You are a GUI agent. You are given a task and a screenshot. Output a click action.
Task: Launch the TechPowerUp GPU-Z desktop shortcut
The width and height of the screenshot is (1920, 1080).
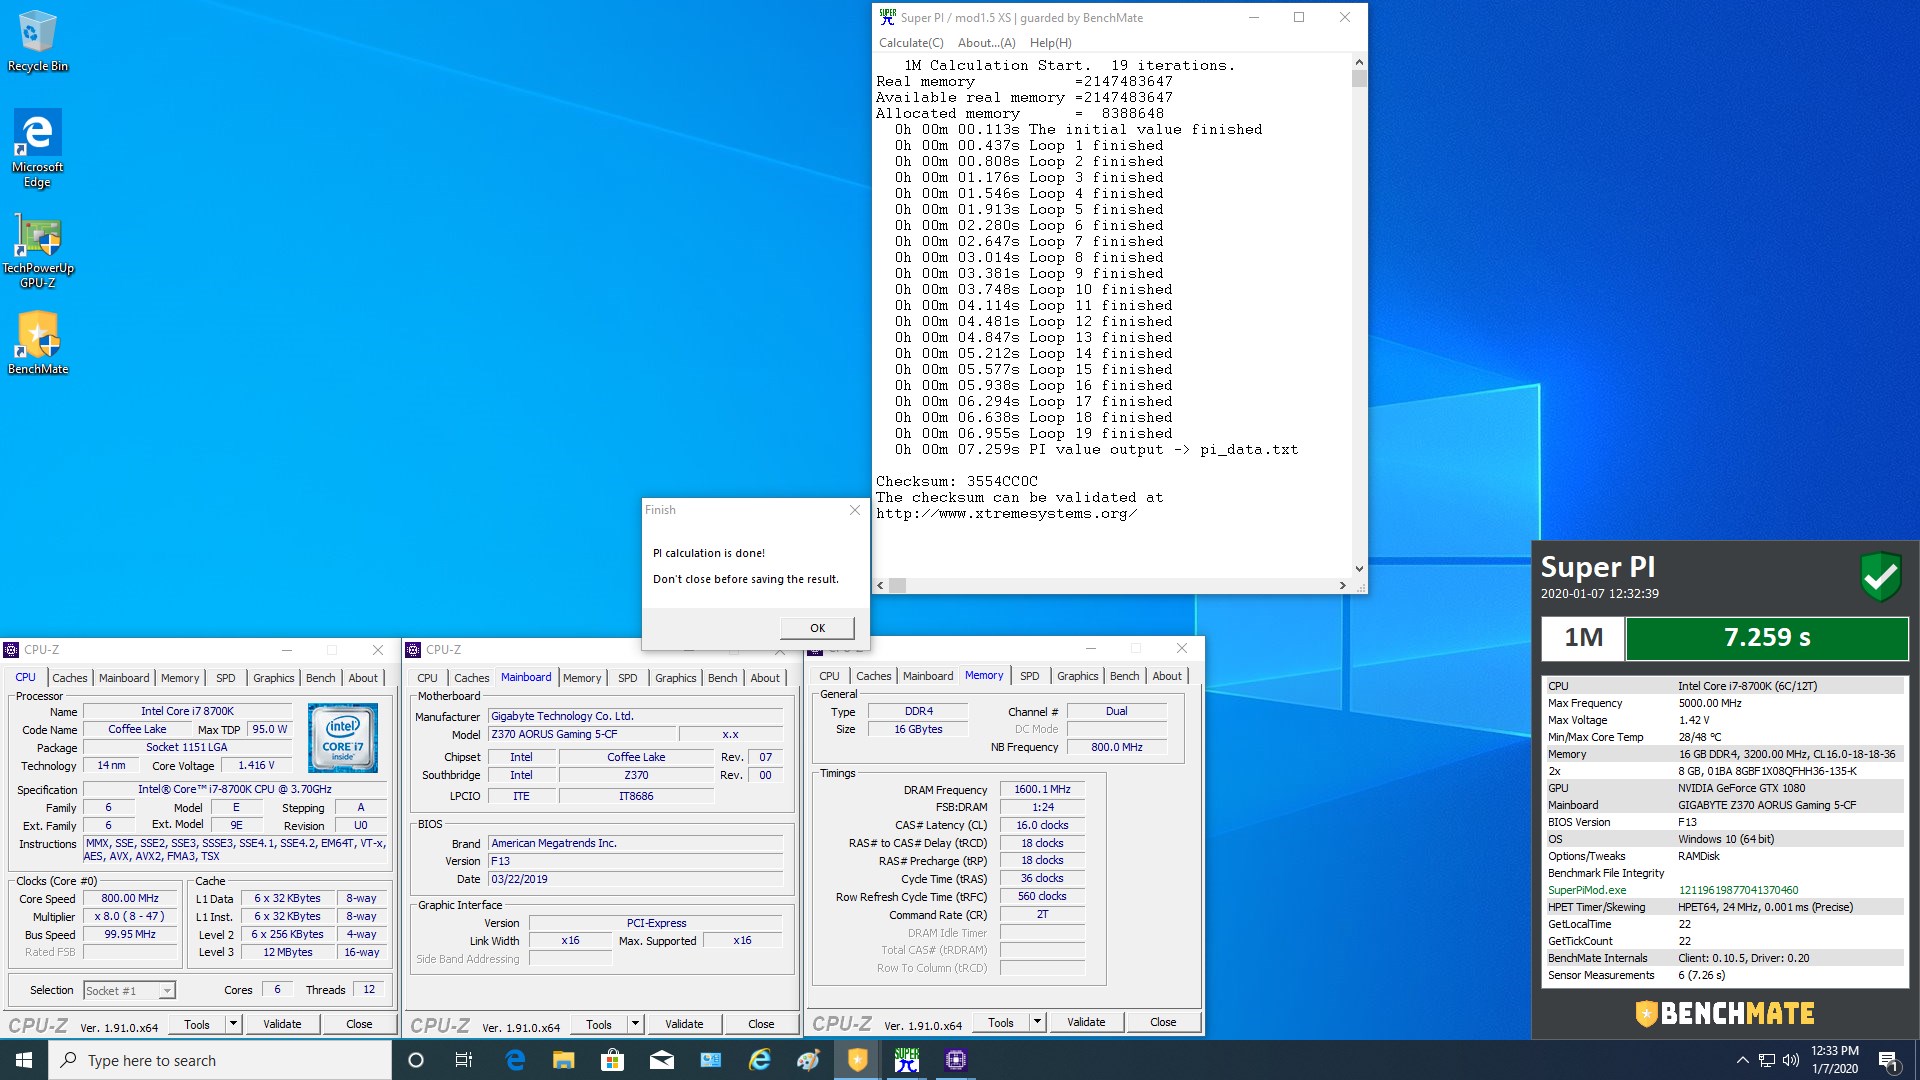pyautogui.click(x=38, y=250)
